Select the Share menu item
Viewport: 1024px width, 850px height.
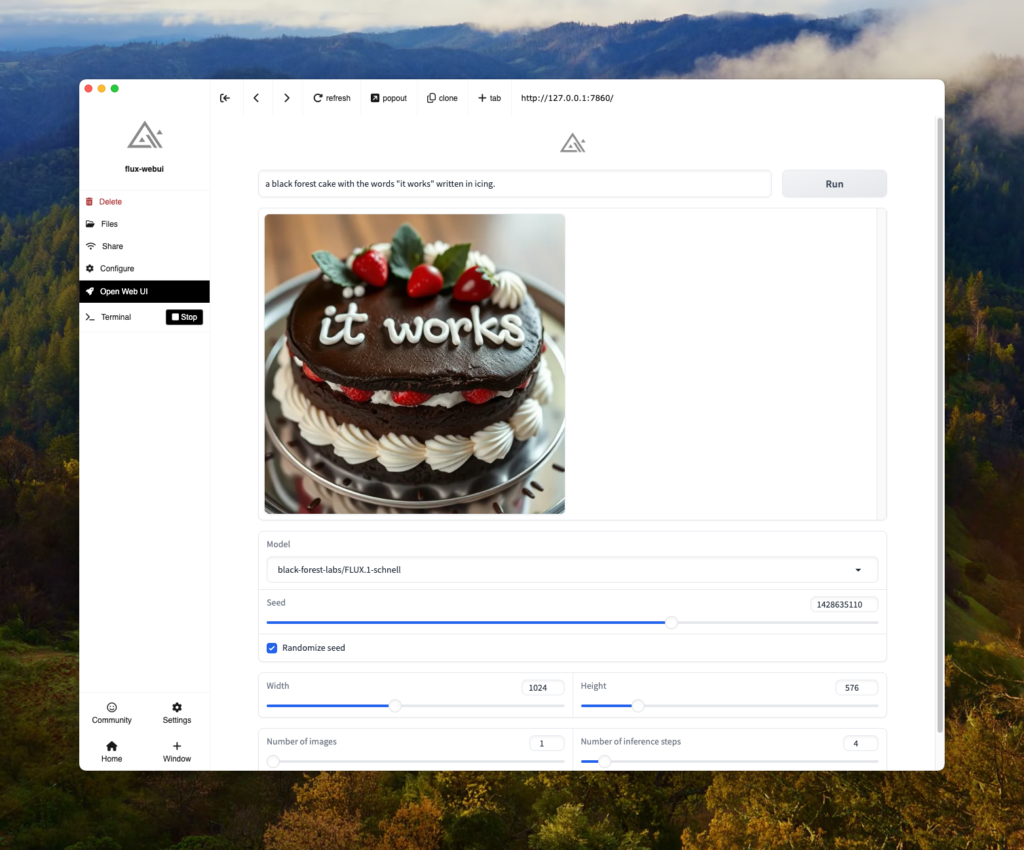point(144,246)
